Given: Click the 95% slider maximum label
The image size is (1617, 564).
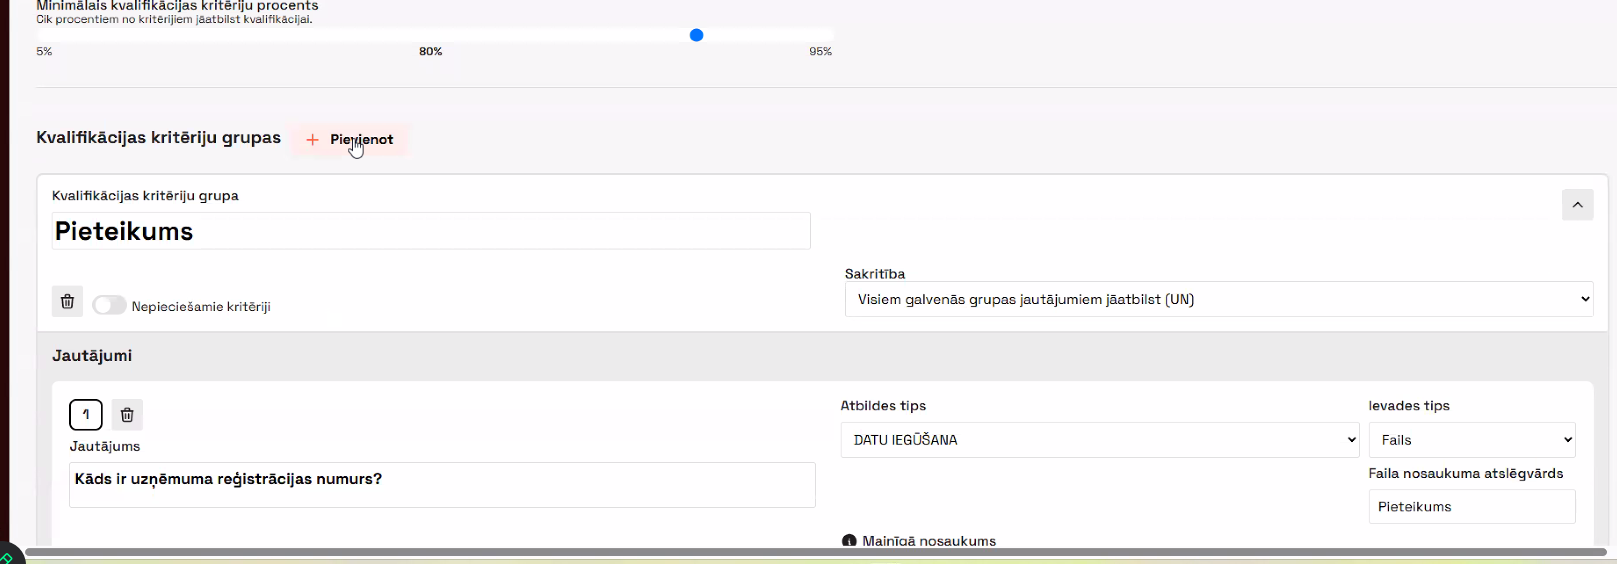Looking at the screenshot, I should coord(821,51).
